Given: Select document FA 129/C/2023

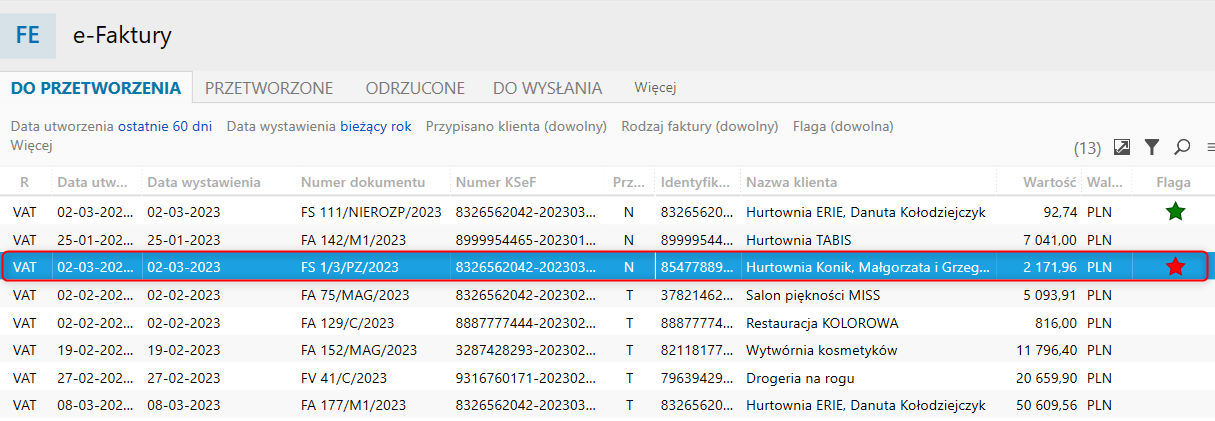Looking at the screenshot, I should tap(347, 323).
